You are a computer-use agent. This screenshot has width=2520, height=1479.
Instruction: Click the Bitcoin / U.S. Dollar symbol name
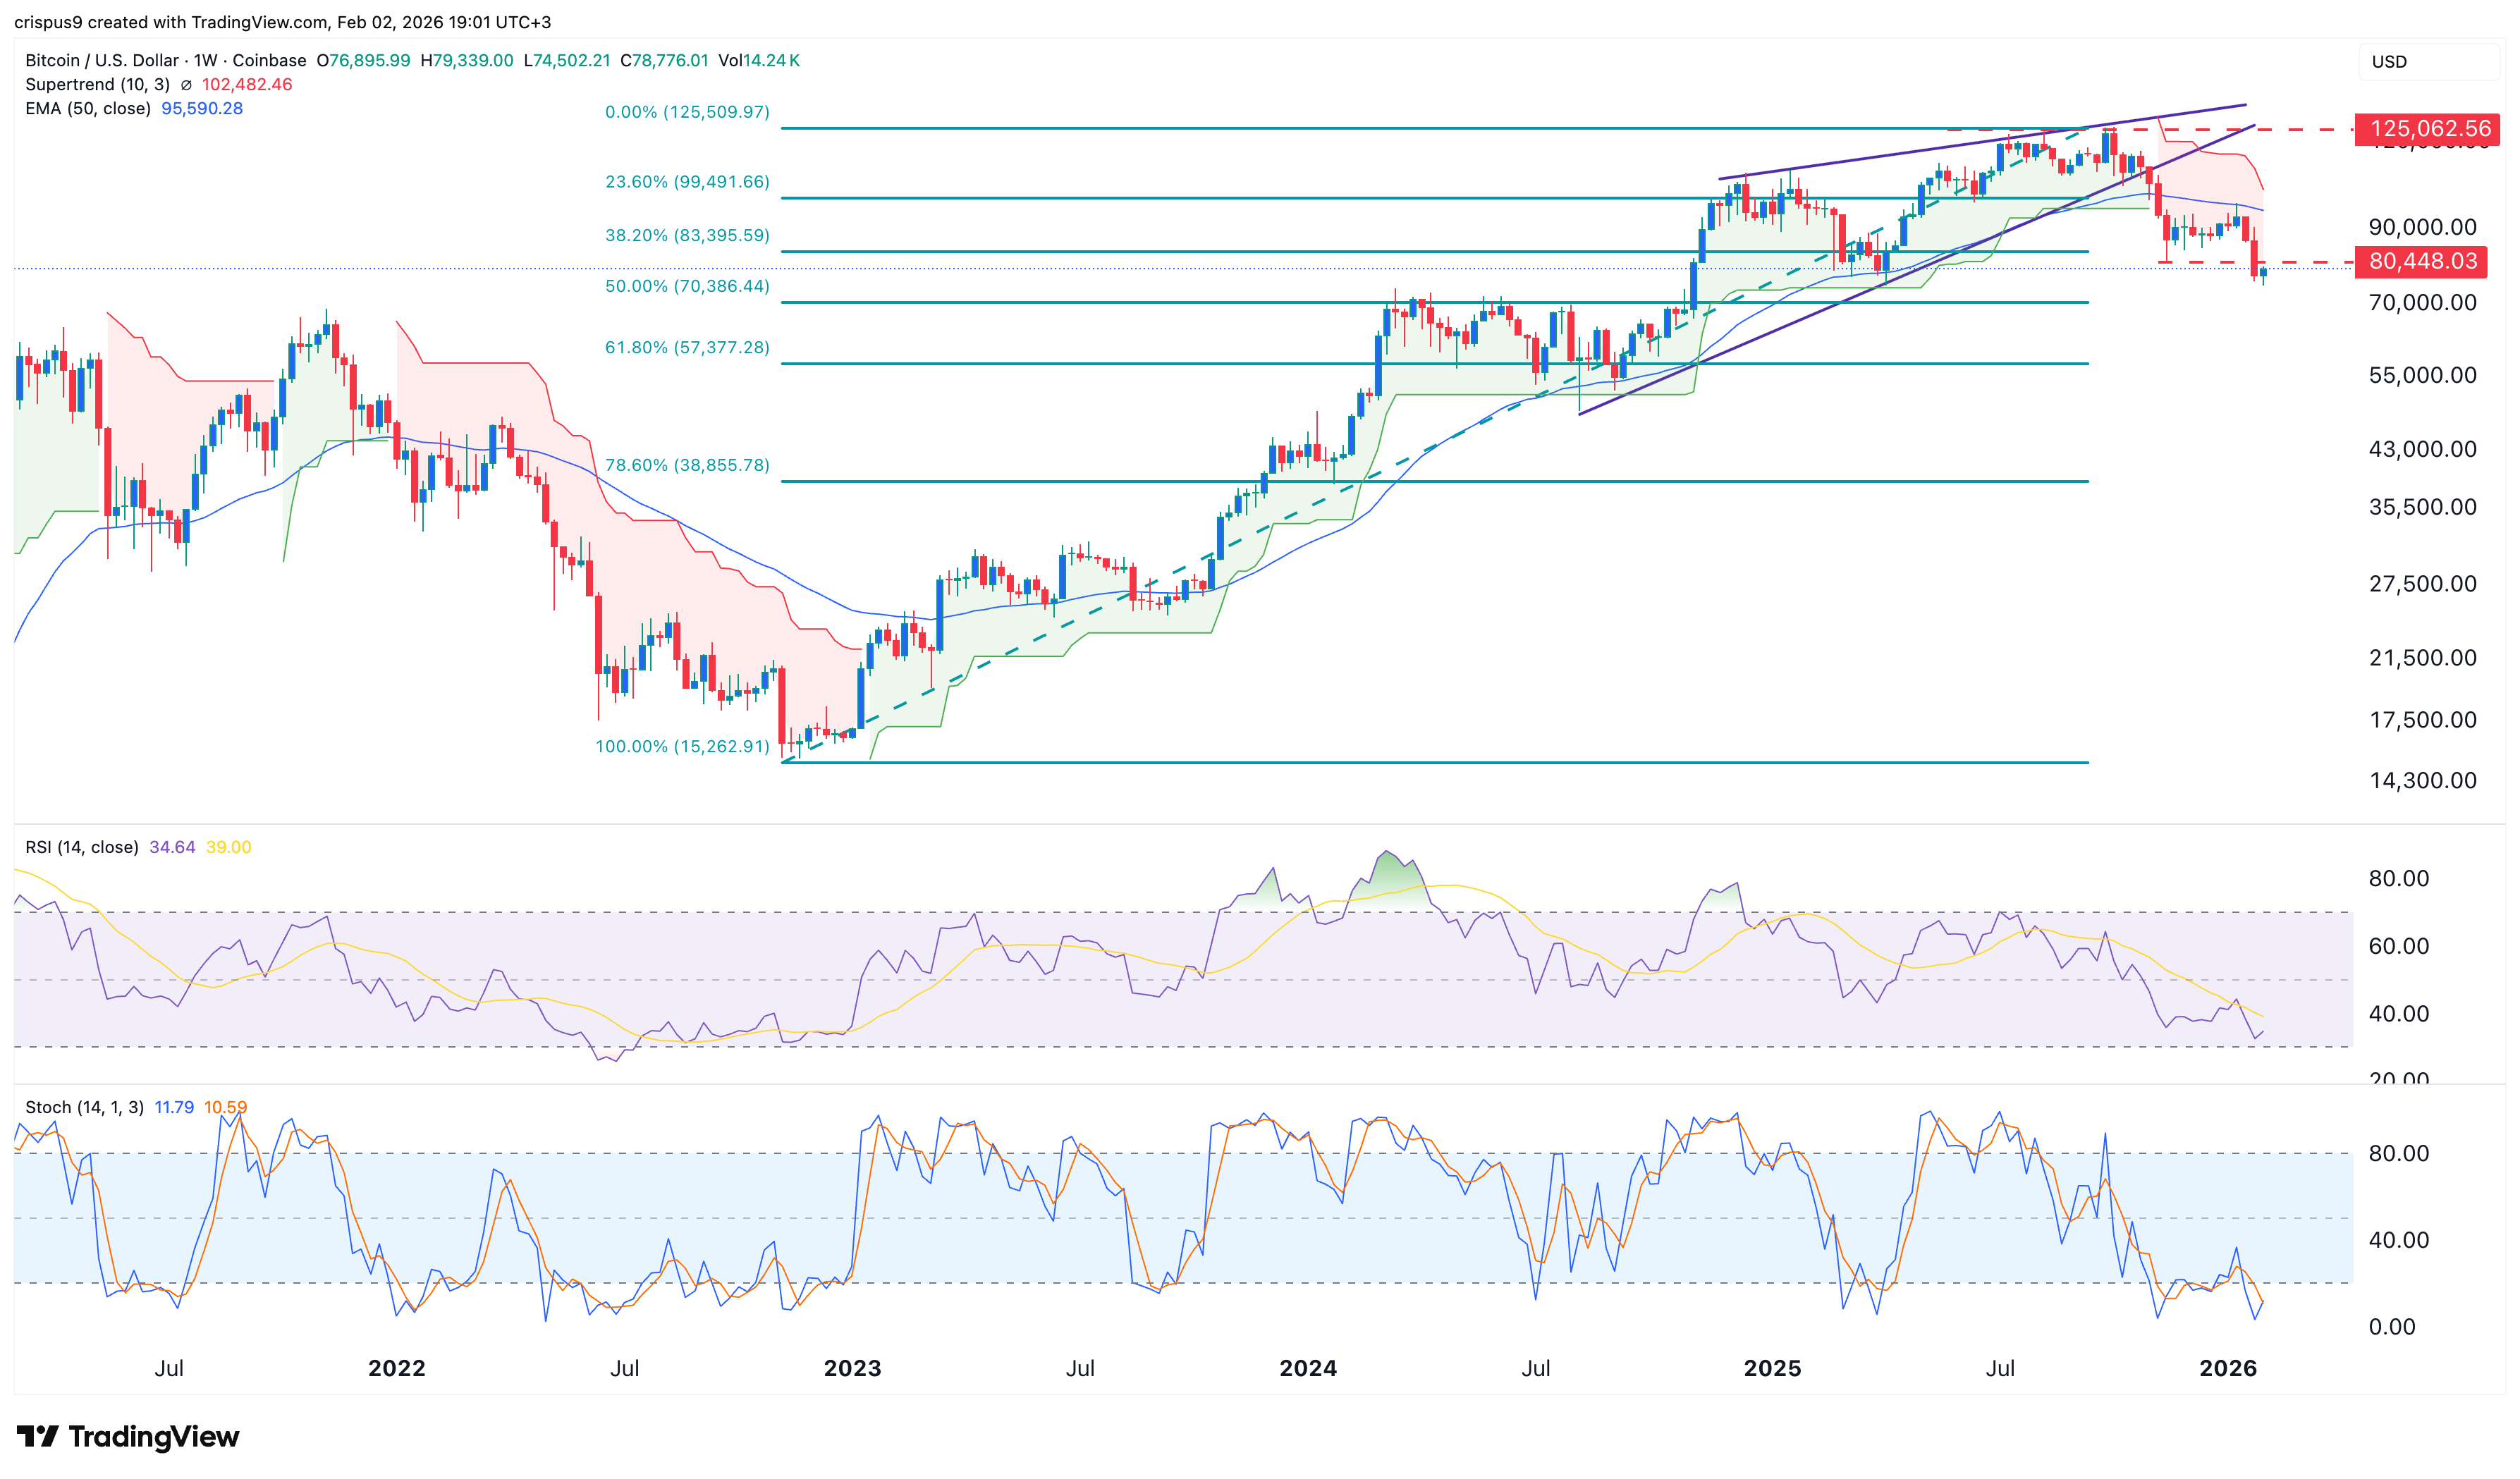100,61
